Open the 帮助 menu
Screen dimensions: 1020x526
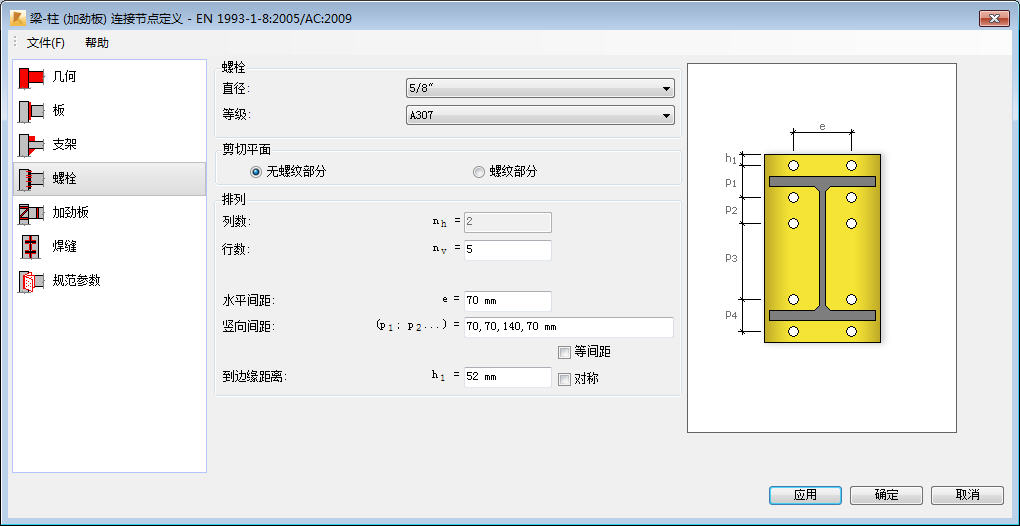click(97, 43)
